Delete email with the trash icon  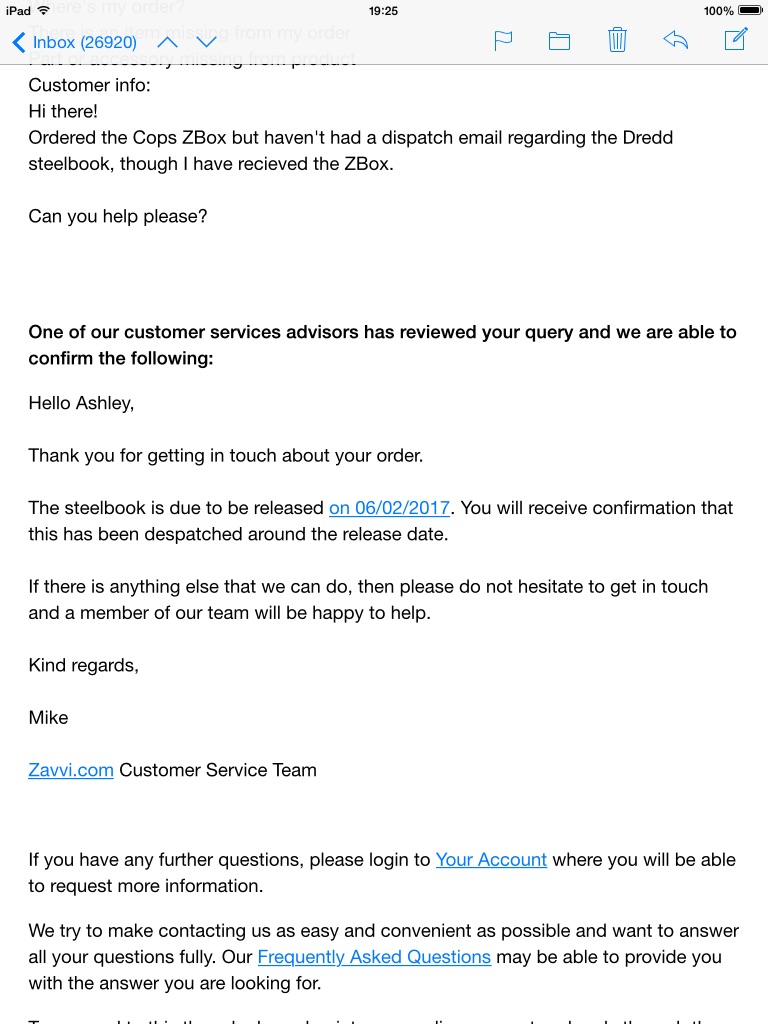[x=617, y=40]
